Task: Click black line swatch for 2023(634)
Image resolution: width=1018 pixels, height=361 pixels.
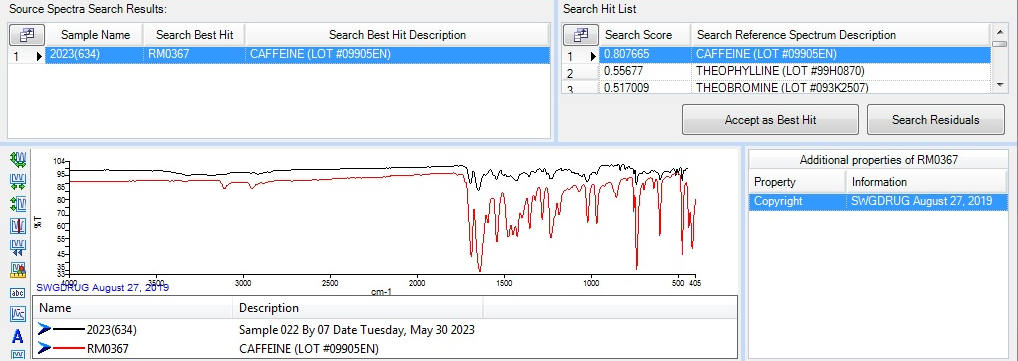Action: [69, 330]
